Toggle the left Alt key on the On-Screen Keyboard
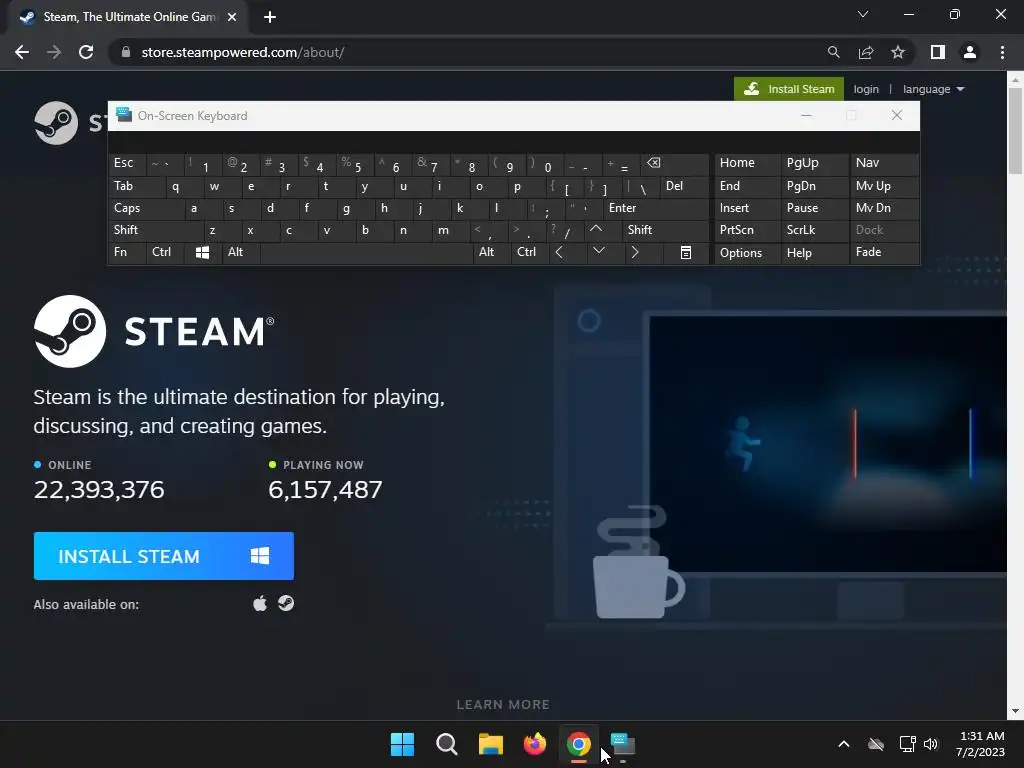 240,252
